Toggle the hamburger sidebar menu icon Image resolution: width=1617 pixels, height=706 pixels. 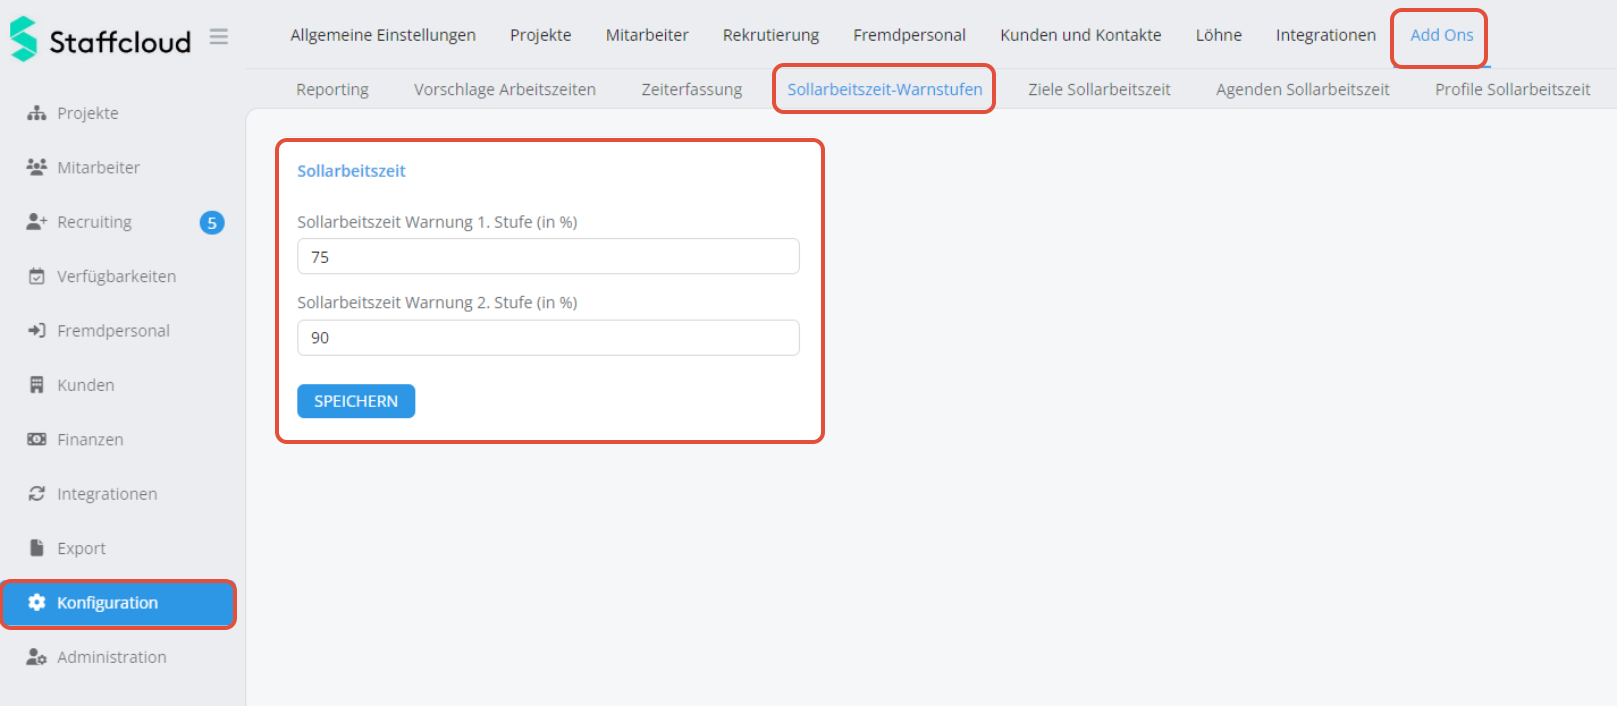pyautogui.click(x=219, y=37)
